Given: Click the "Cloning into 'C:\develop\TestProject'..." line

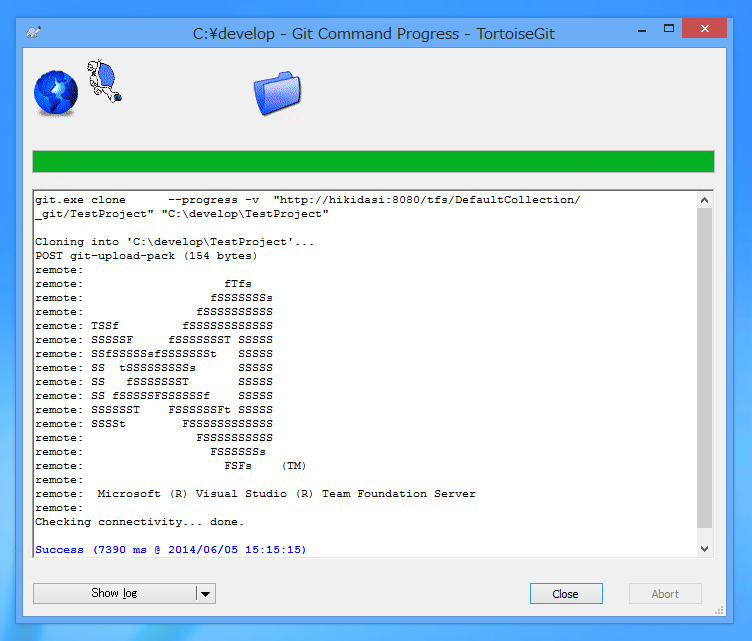Looking at the screenshot, I should click(174, 242).
